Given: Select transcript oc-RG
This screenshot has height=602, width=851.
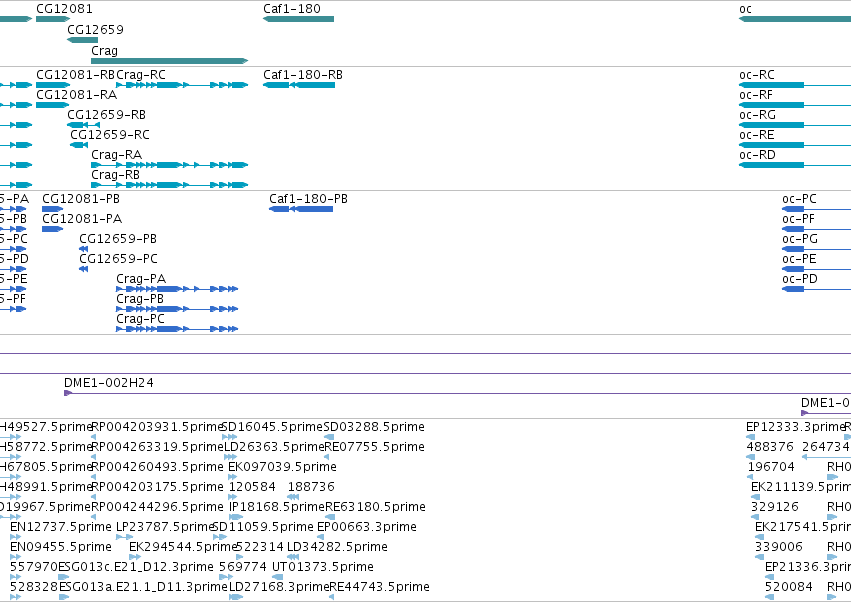Looking at the screenshot, I should pos(795,125).
